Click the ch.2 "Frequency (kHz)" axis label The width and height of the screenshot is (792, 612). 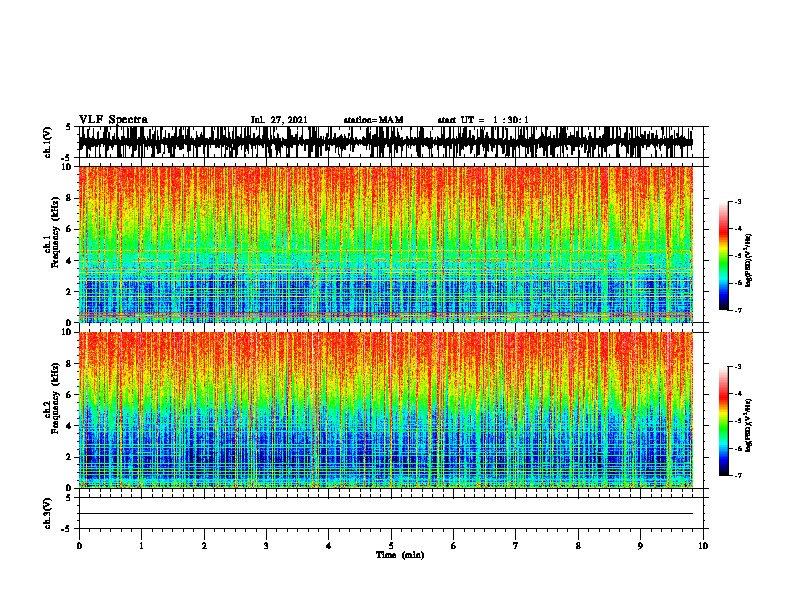pos(55,398)
